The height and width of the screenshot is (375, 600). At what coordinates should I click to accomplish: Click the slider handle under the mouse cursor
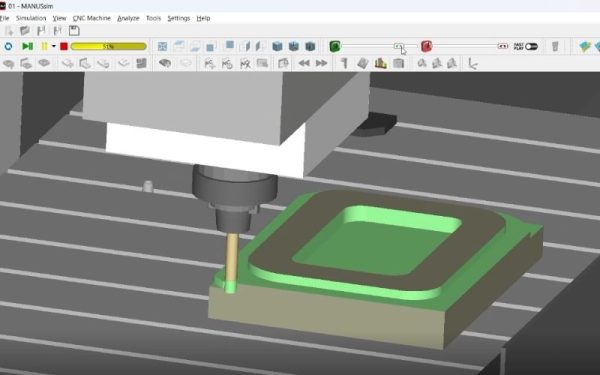398,46
